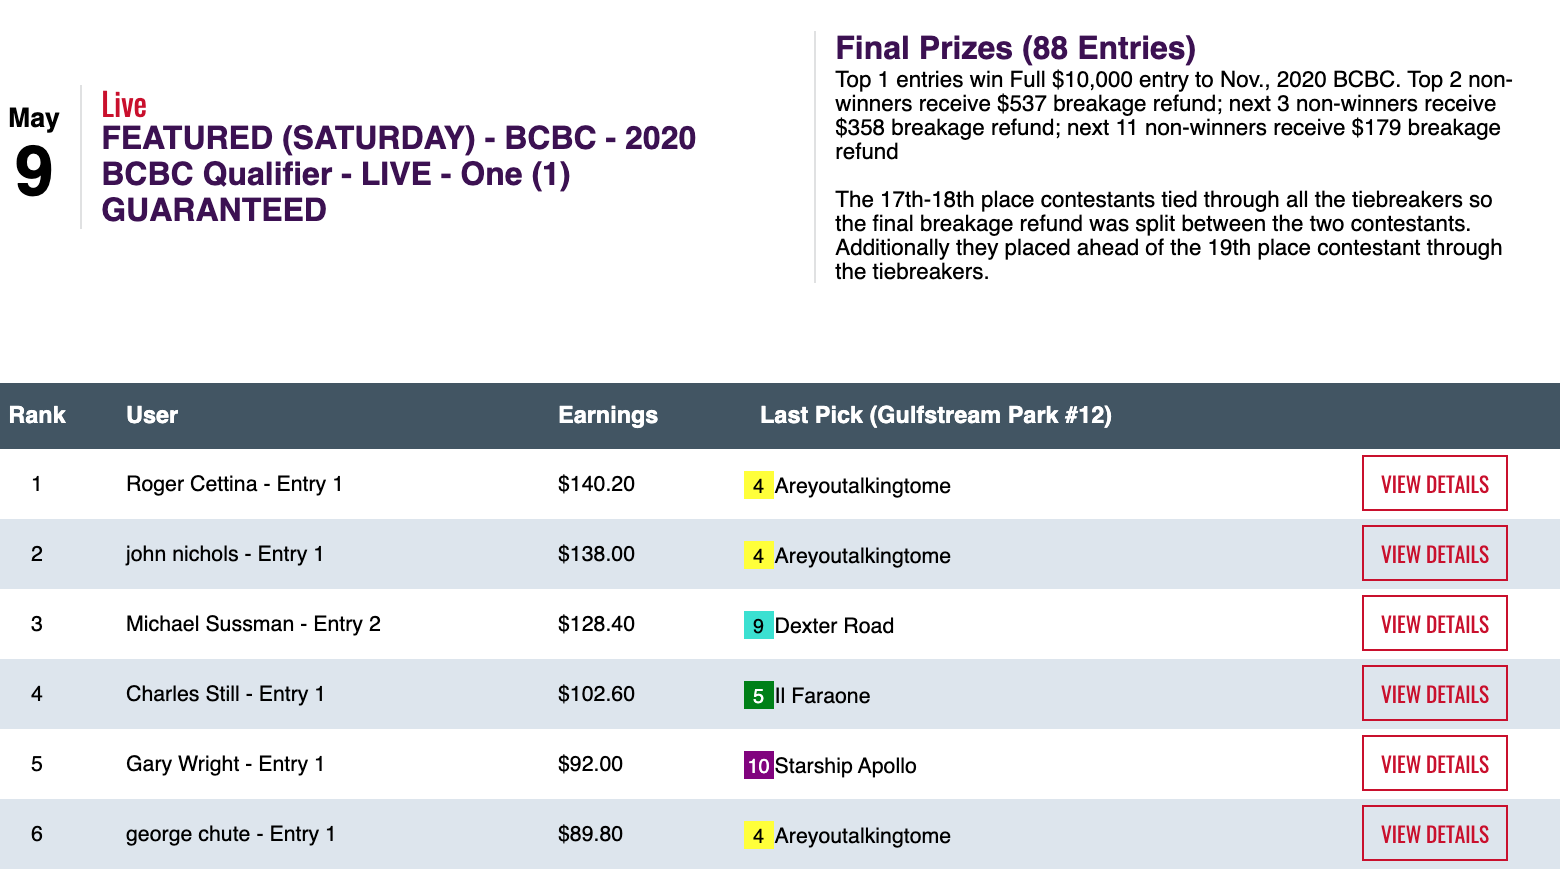Click the Last Pick Gulfstream Park column header
Screen dimensions: 1560x872
pyautogui.click(x=935, y=415)
